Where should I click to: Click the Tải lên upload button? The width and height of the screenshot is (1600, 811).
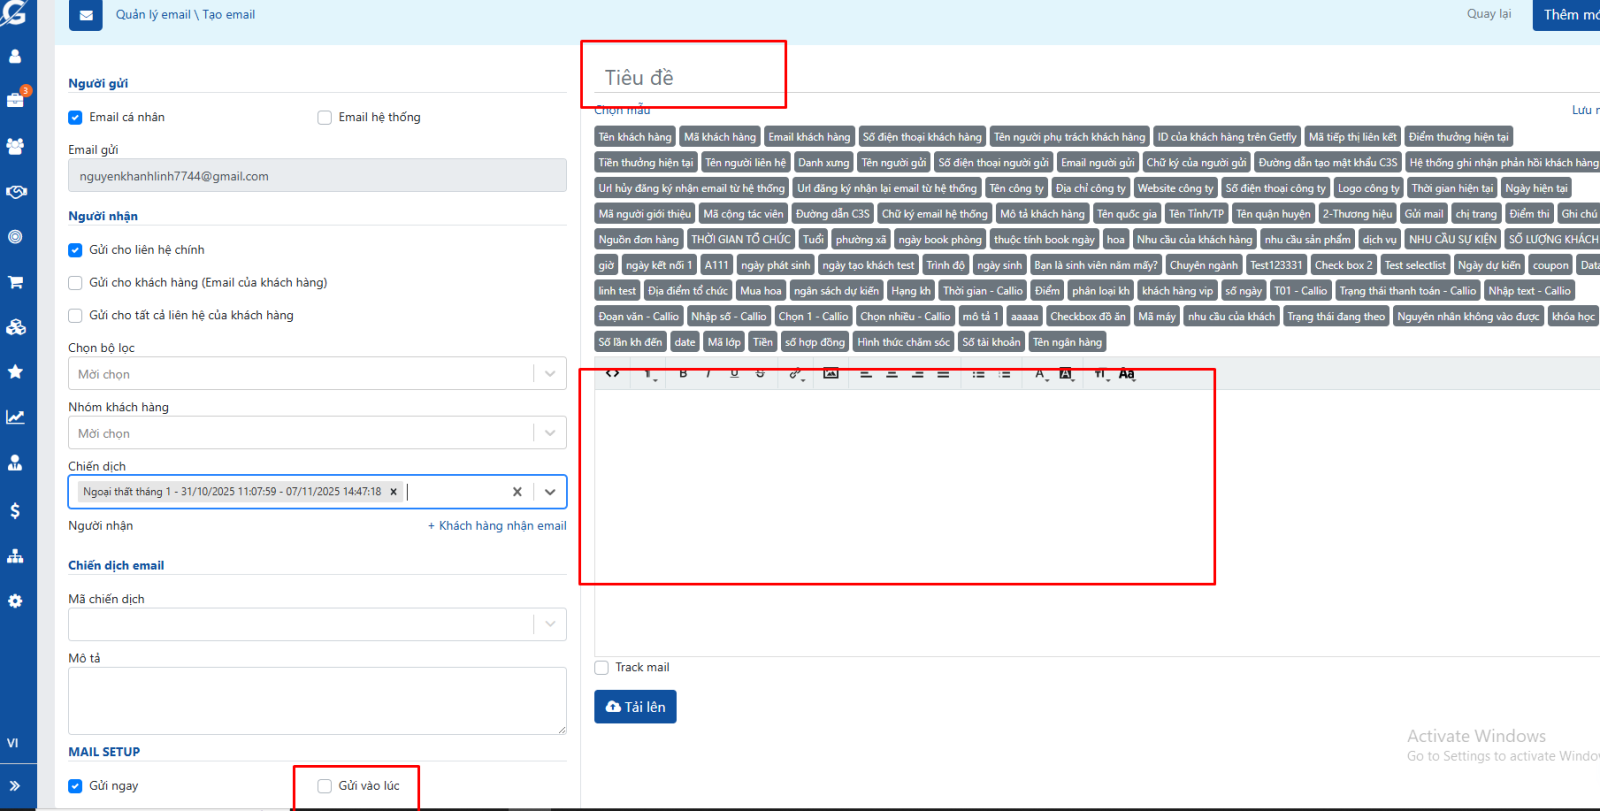[635, 707]
